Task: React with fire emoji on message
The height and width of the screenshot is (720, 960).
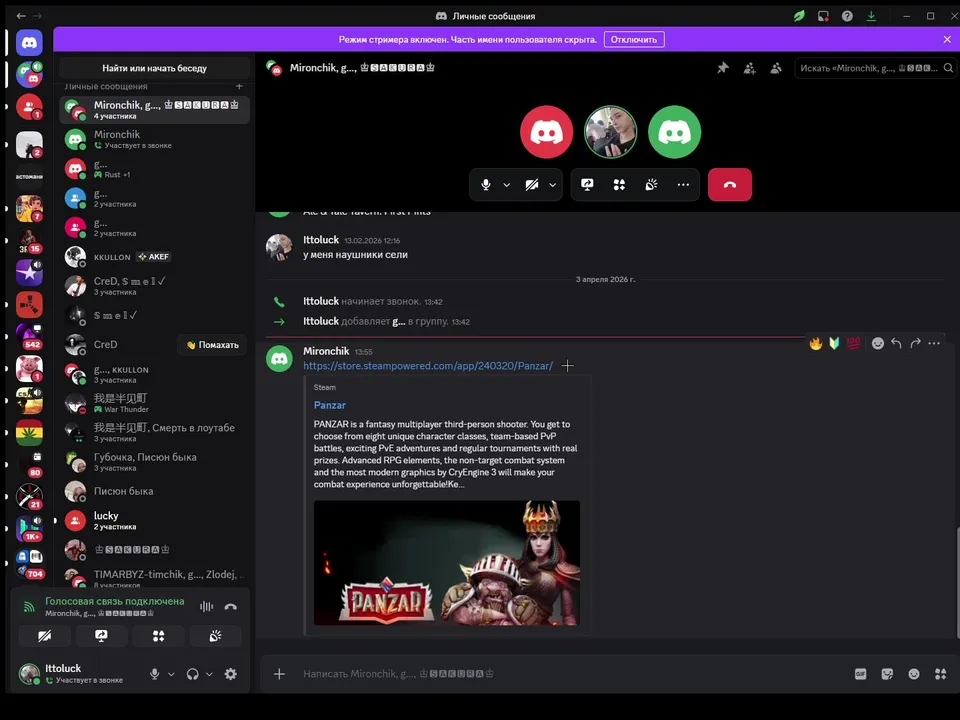Action: [816, 343]
